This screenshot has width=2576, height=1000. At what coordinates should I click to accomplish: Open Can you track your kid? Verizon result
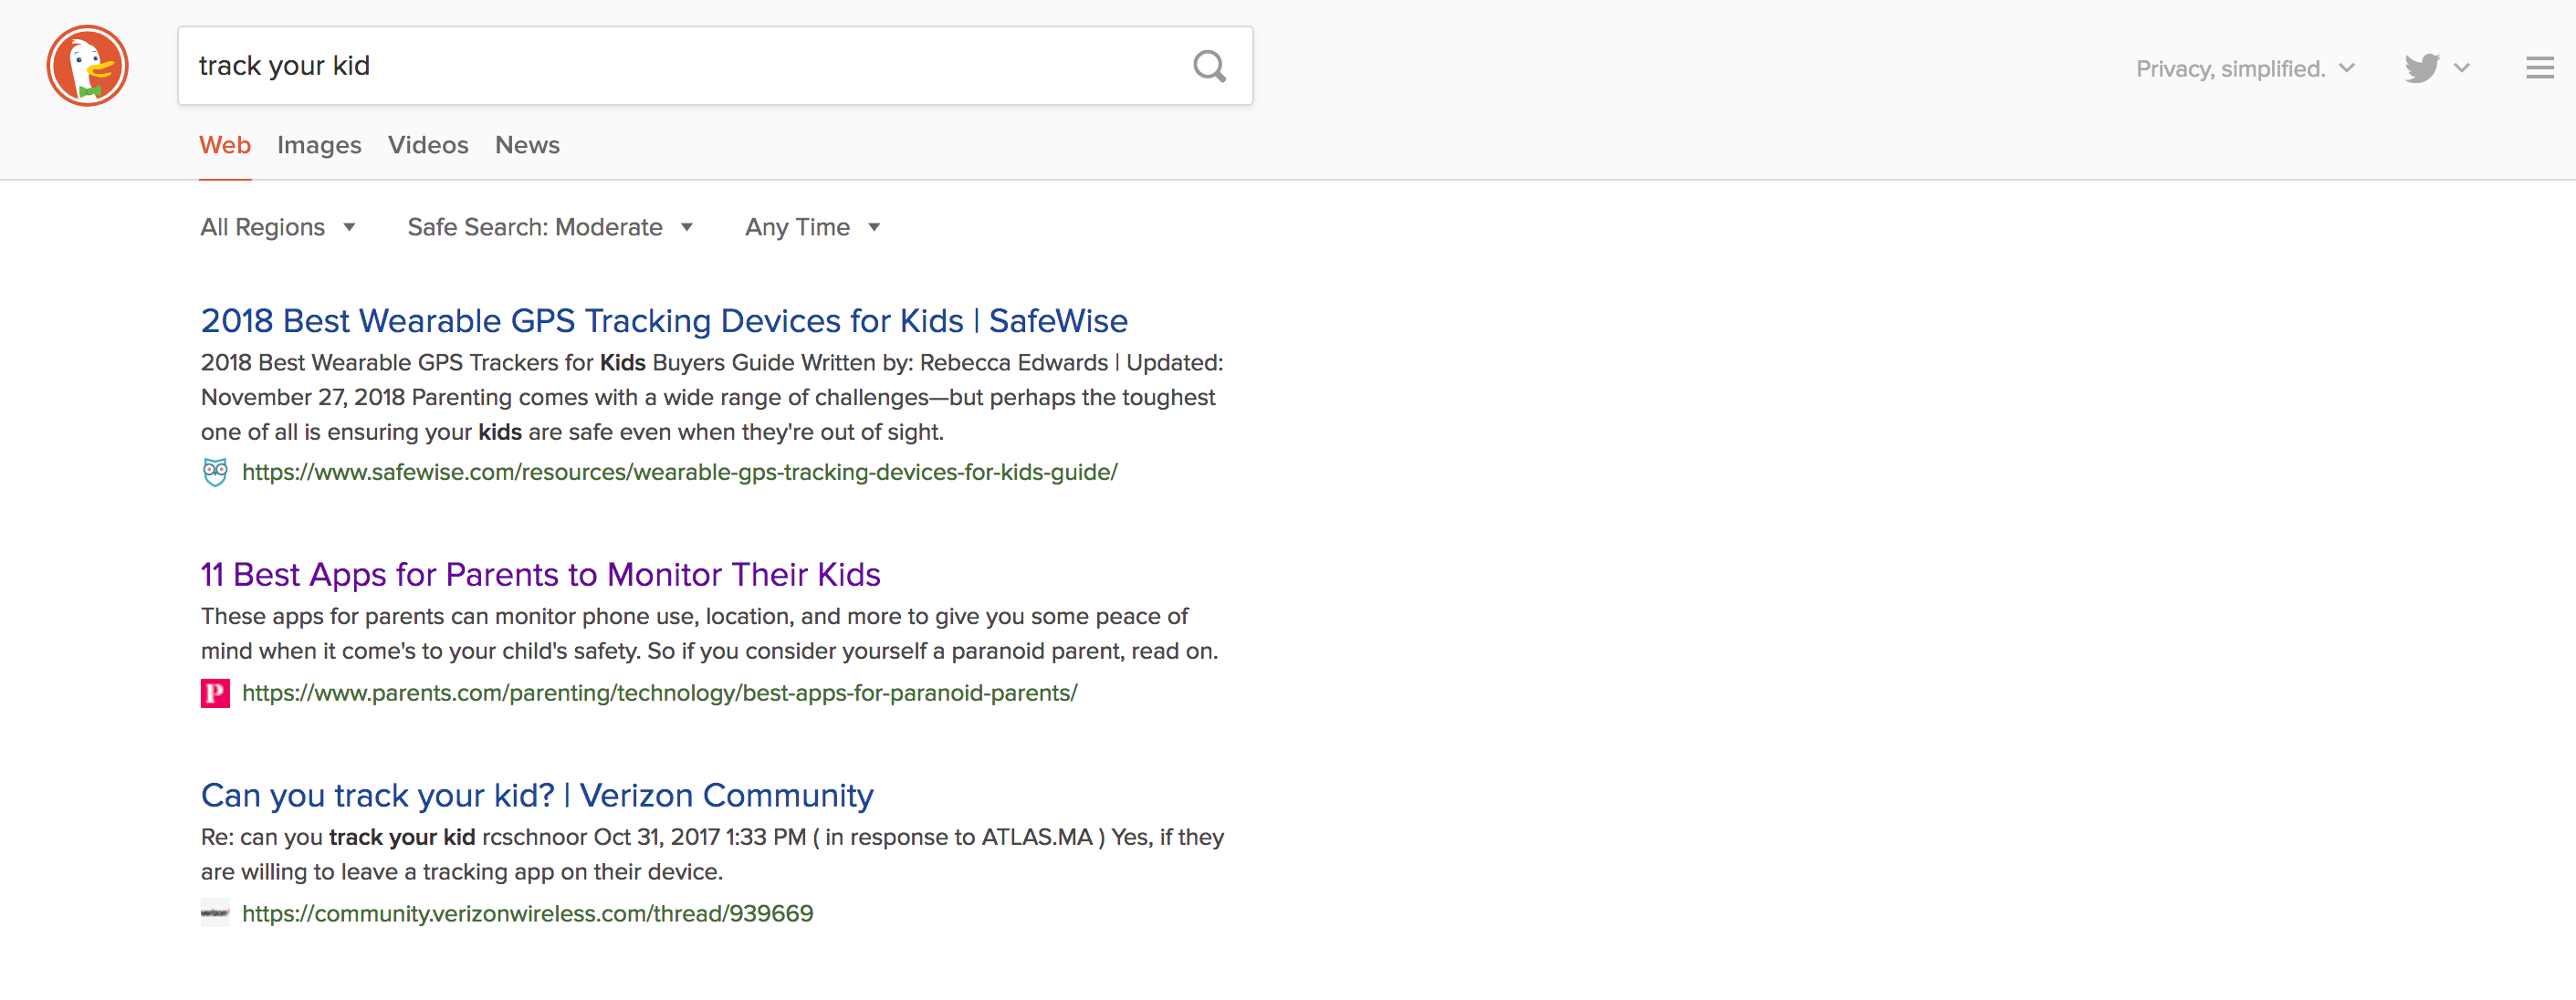(x=537, y=796)
